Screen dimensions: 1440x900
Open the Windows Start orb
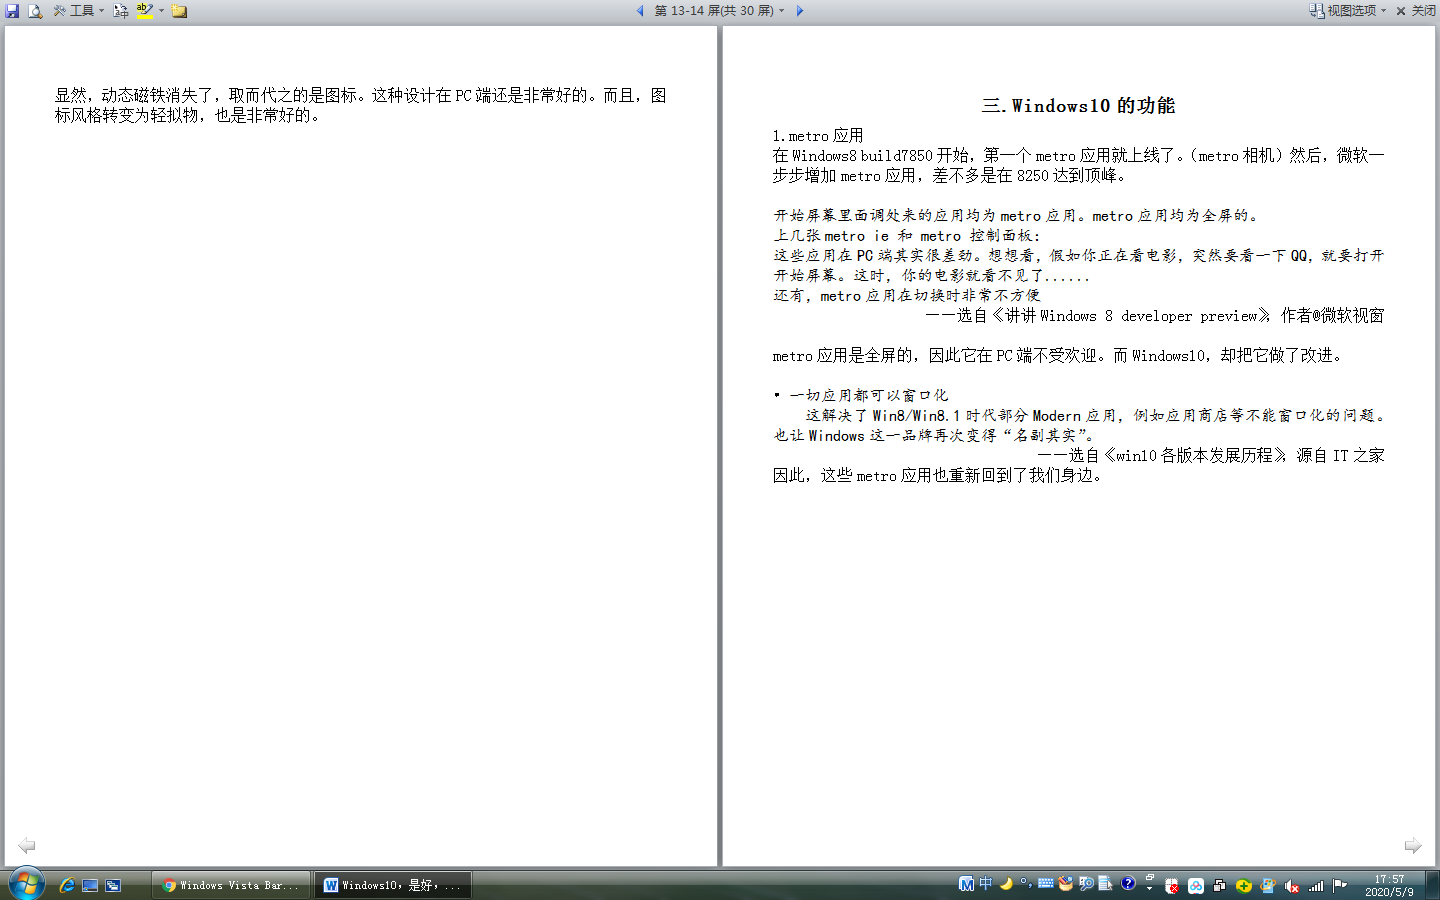tap(27, 884)
